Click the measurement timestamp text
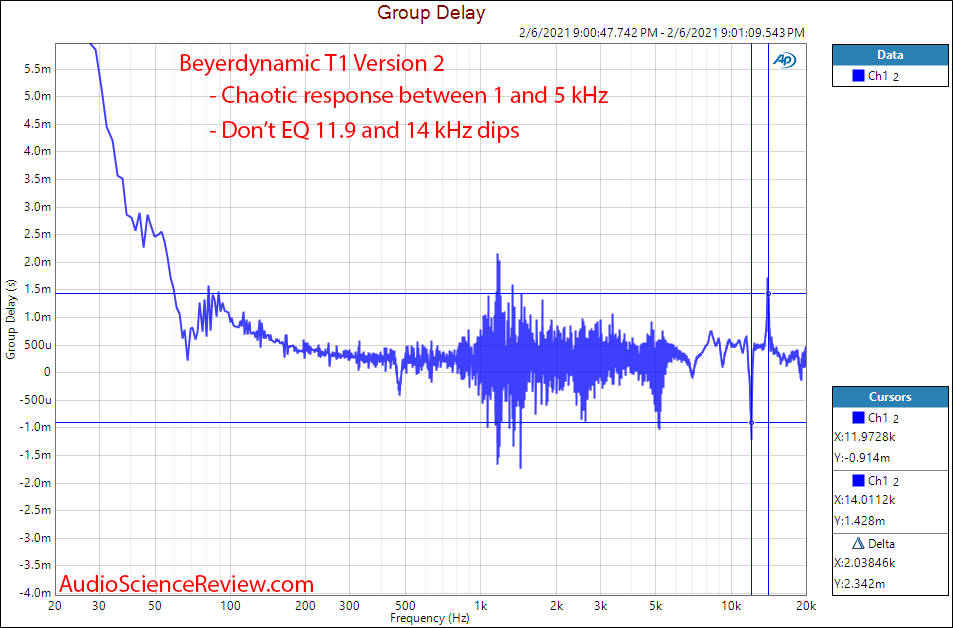 [x=662, y=33]
